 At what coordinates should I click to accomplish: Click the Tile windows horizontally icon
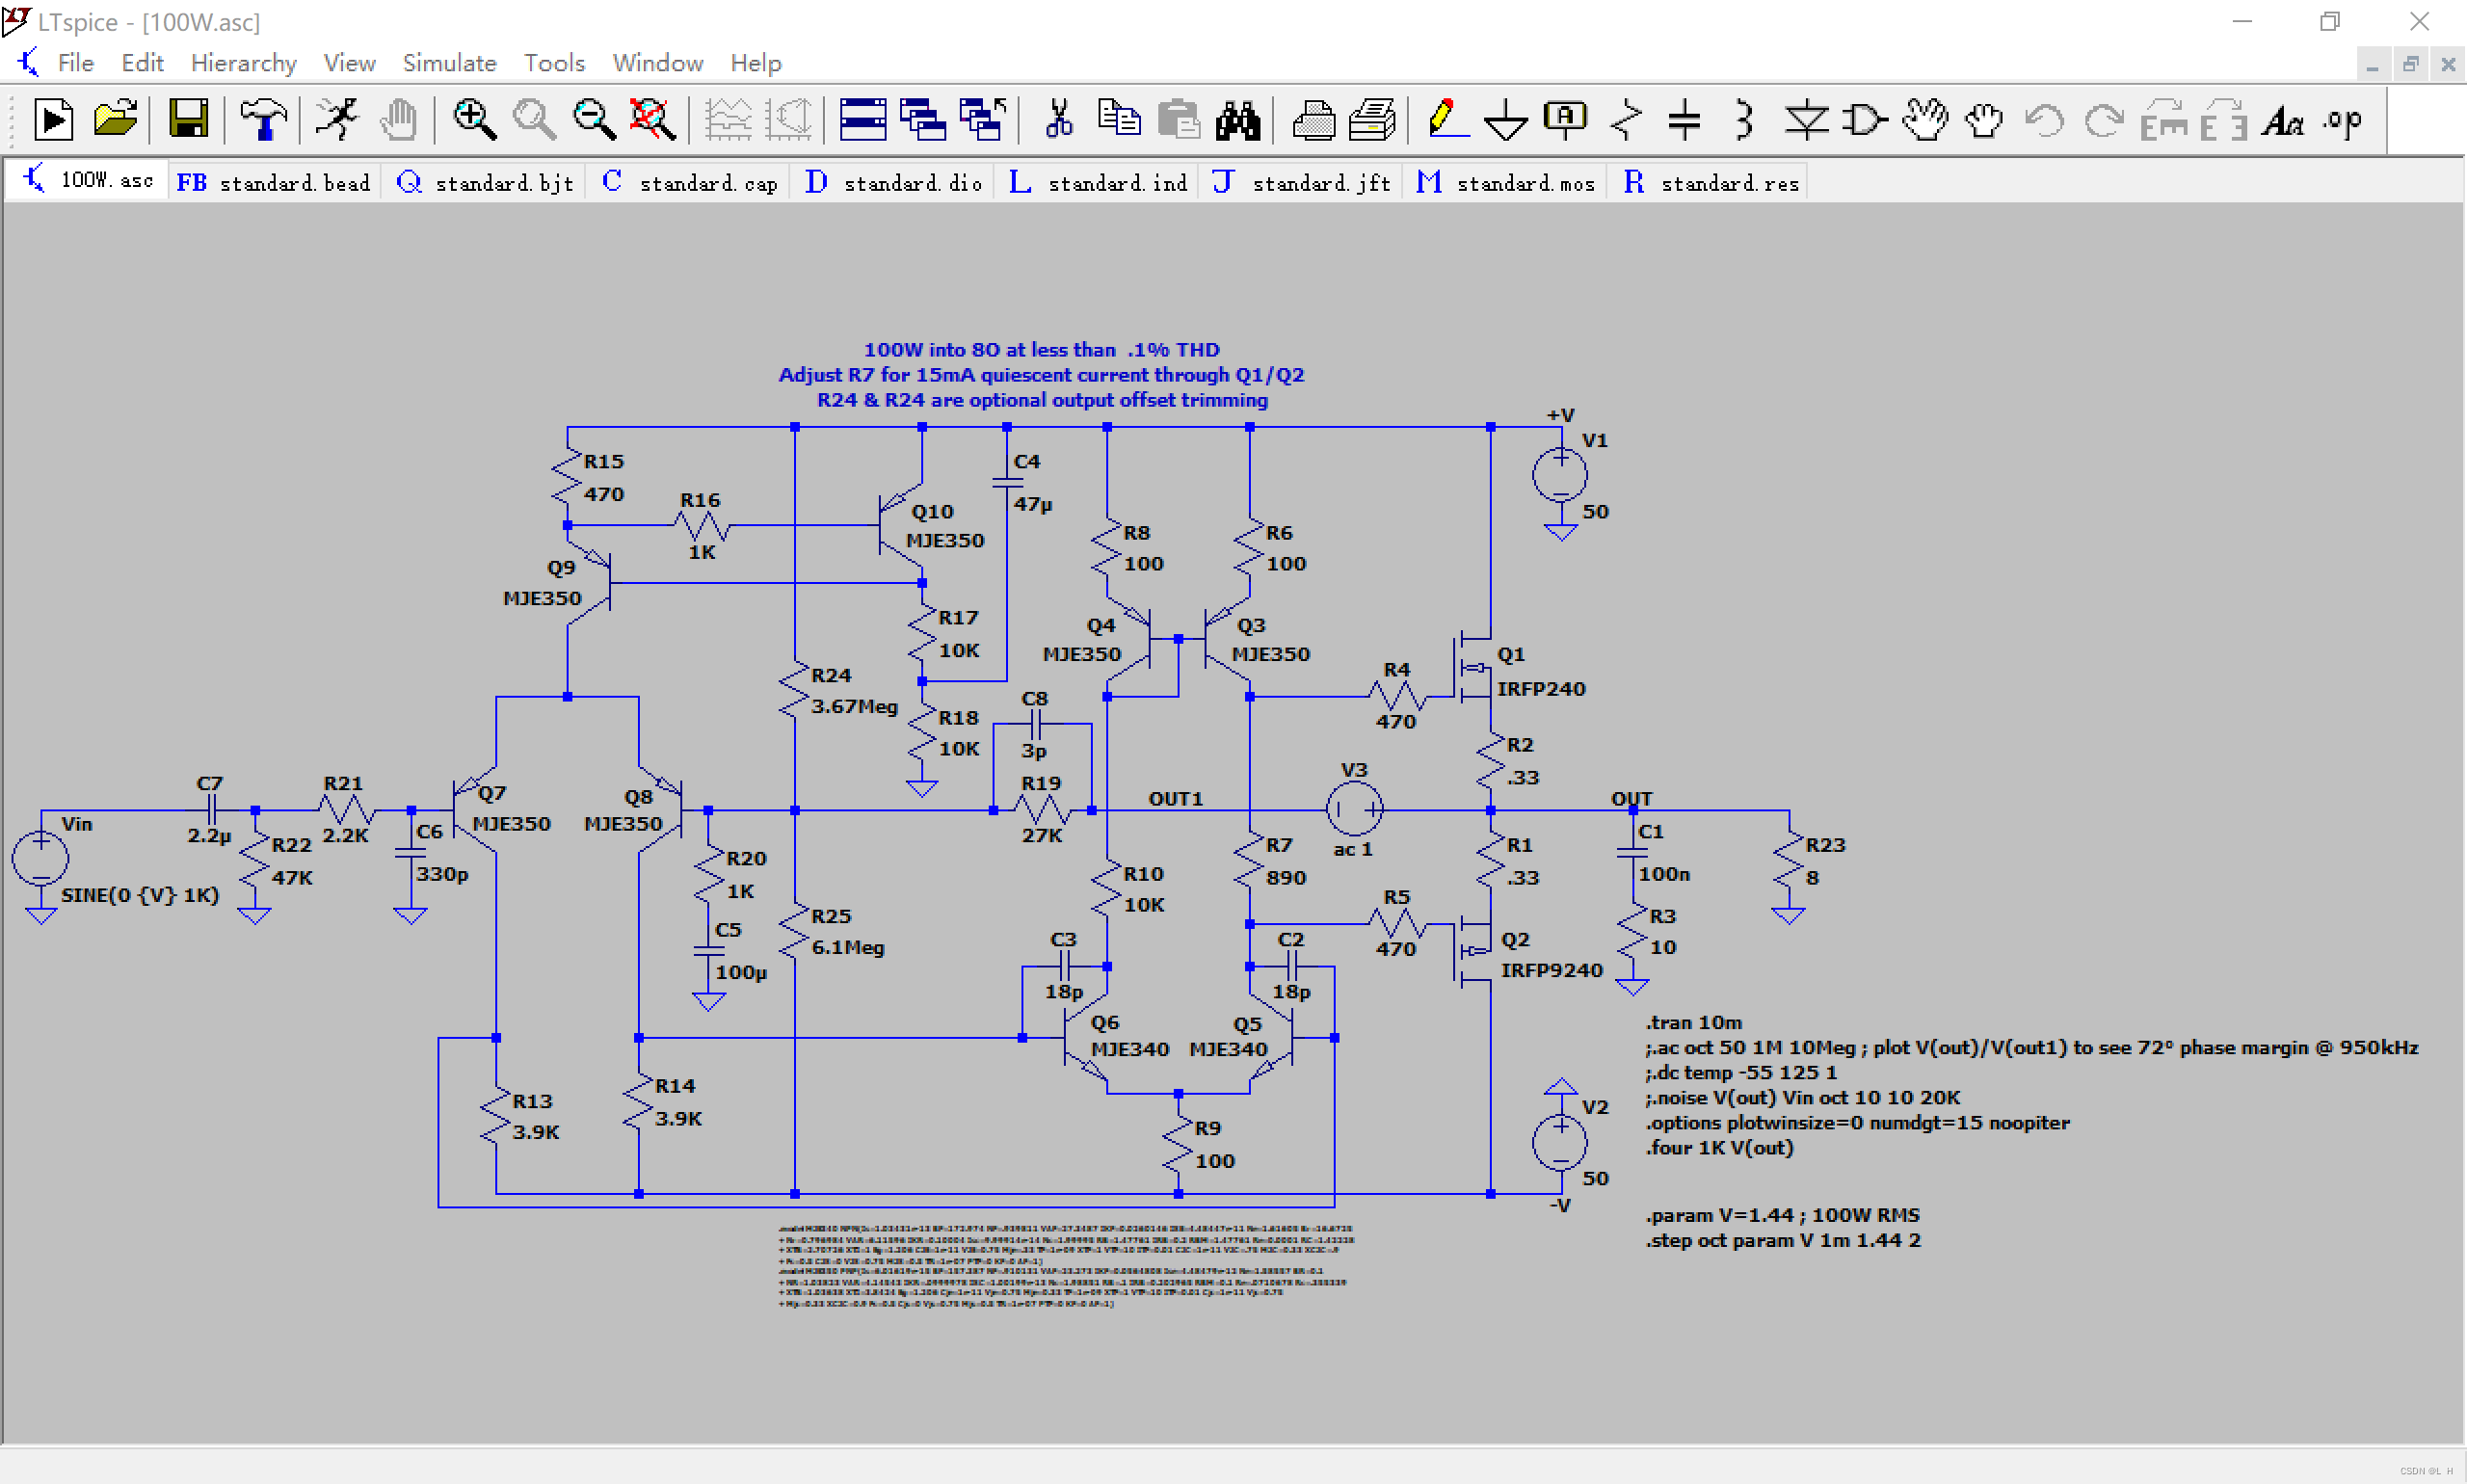point(862,120)
